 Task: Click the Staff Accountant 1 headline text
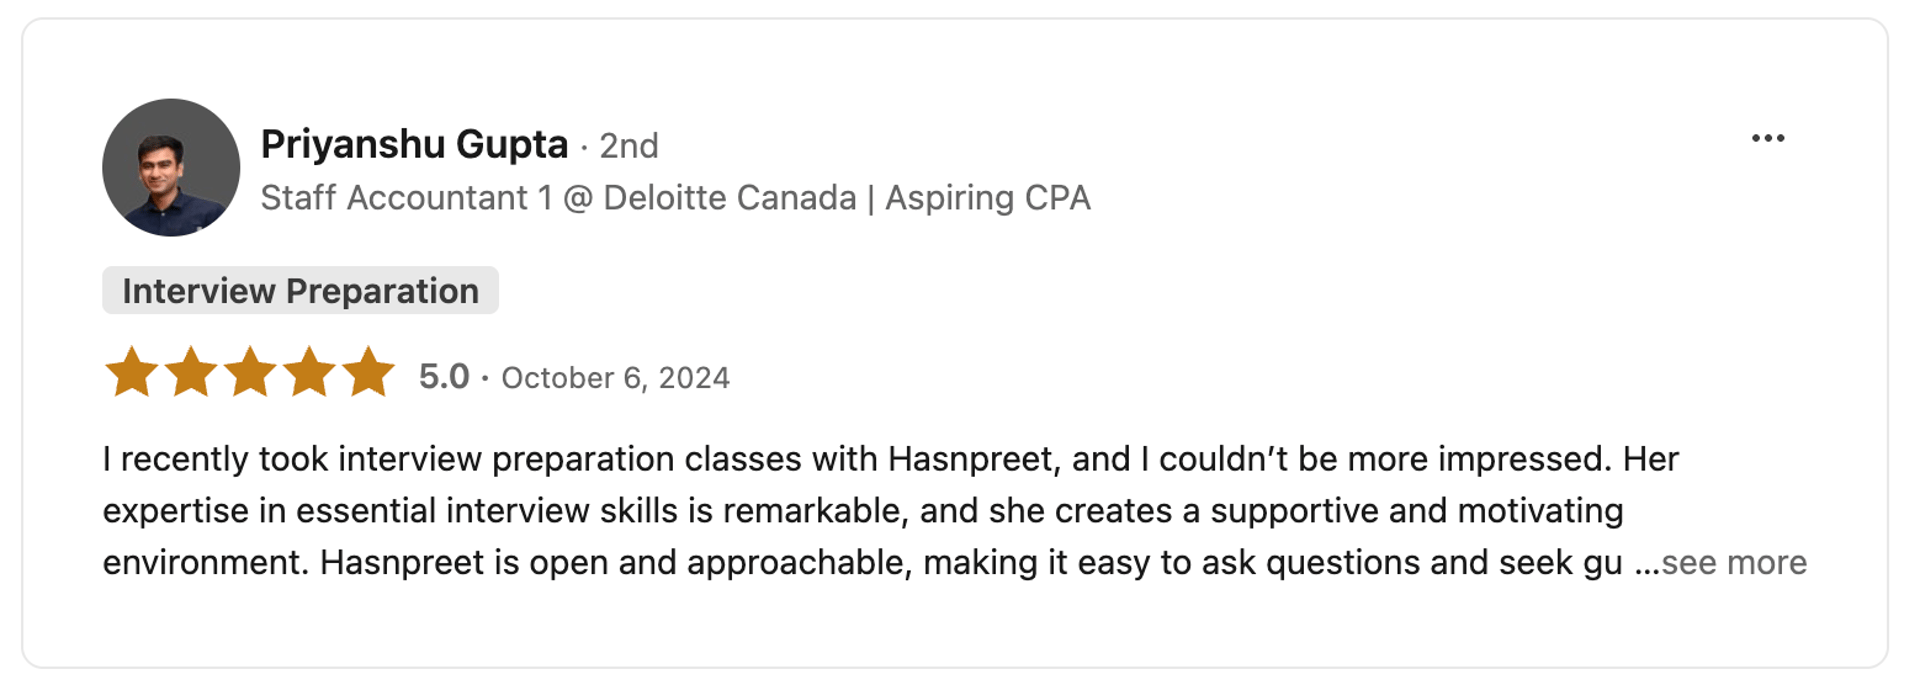tap(406, 198)
